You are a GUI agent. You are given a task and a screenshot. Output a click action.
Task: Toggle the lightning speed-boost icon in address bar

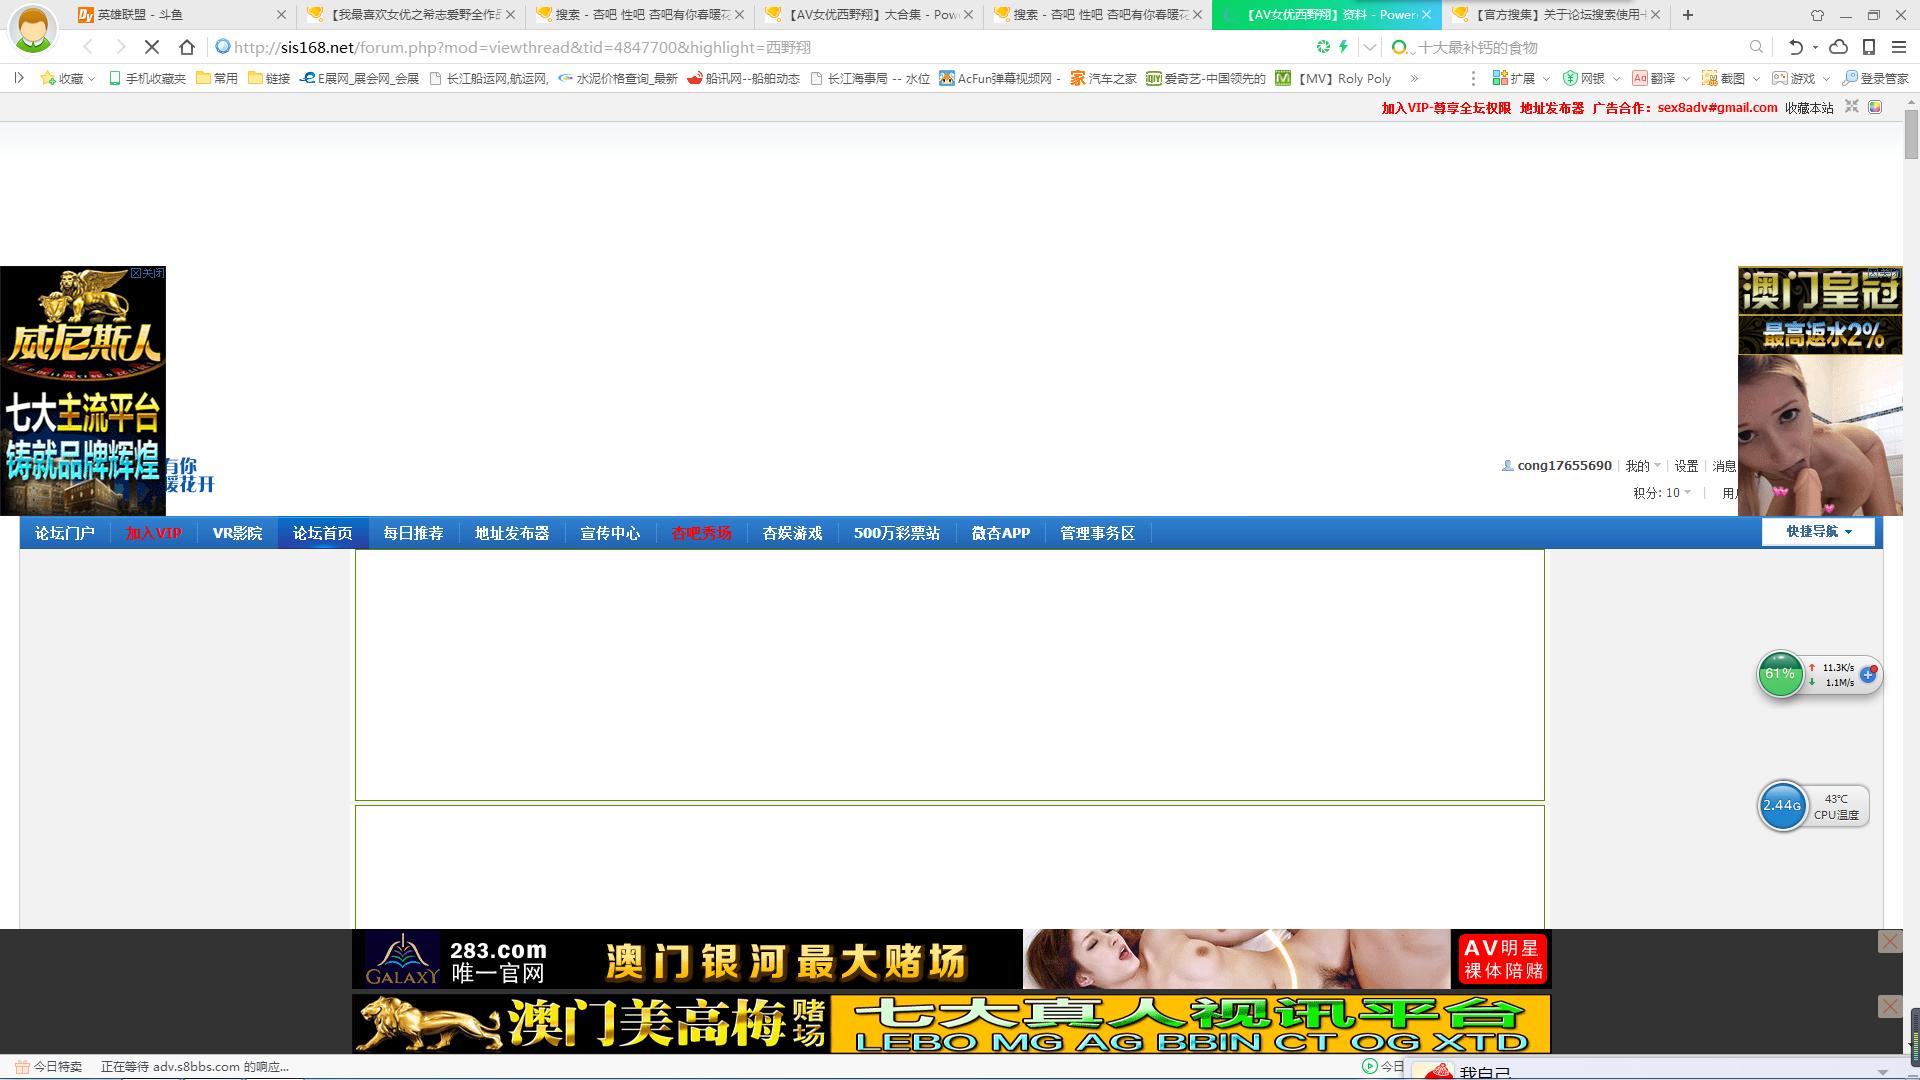(x=1343, y=46)
